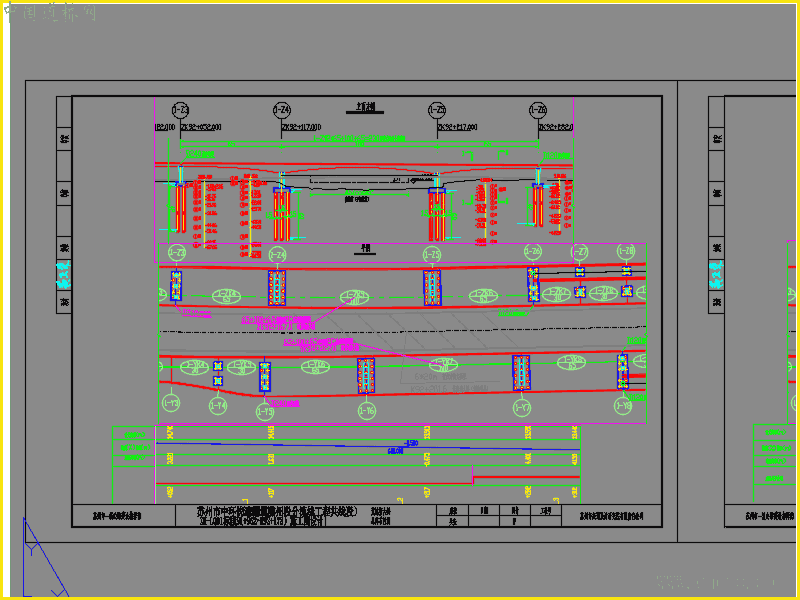800x600 pixels.
Task: Click magenta 65+100+65 note with ZK92 station
Action: pos(279,323)
